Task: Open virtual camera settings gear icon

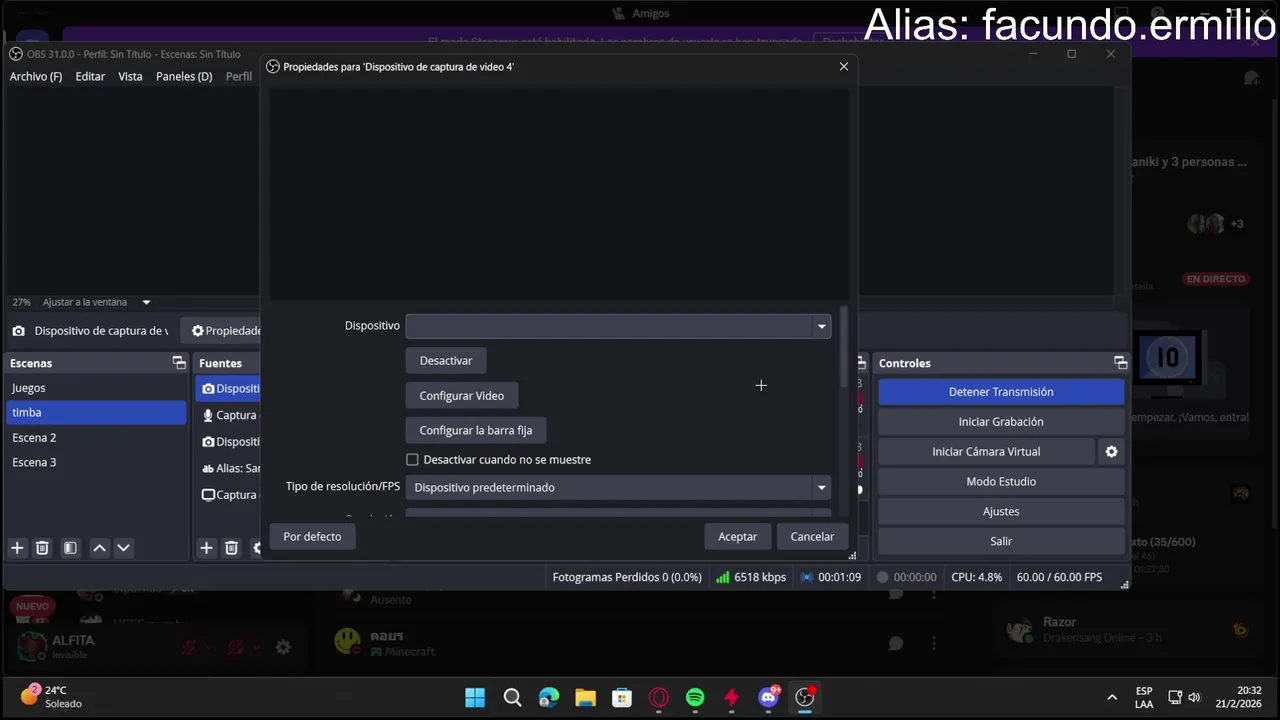Action: pyautogui.click(x=1111, y=452)
